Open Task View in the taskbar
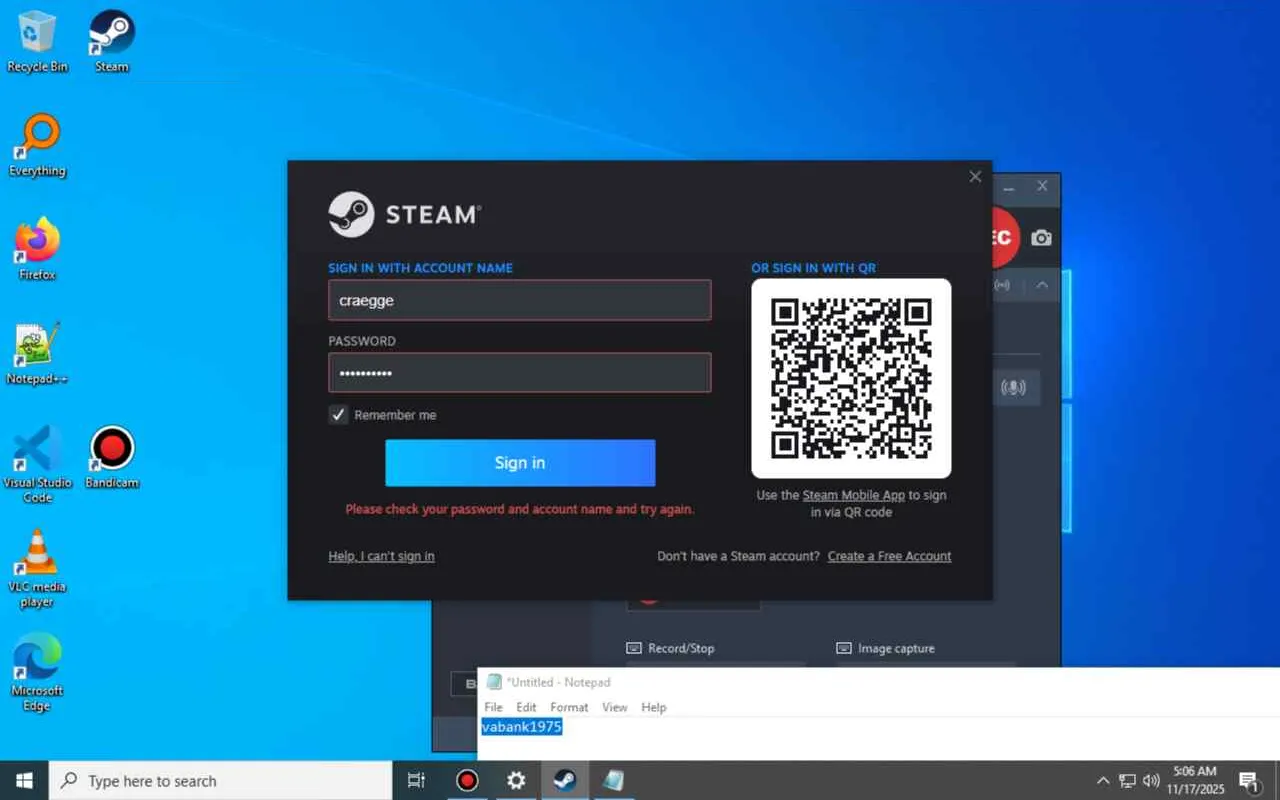1280x800 pixels. coord(417,780)
